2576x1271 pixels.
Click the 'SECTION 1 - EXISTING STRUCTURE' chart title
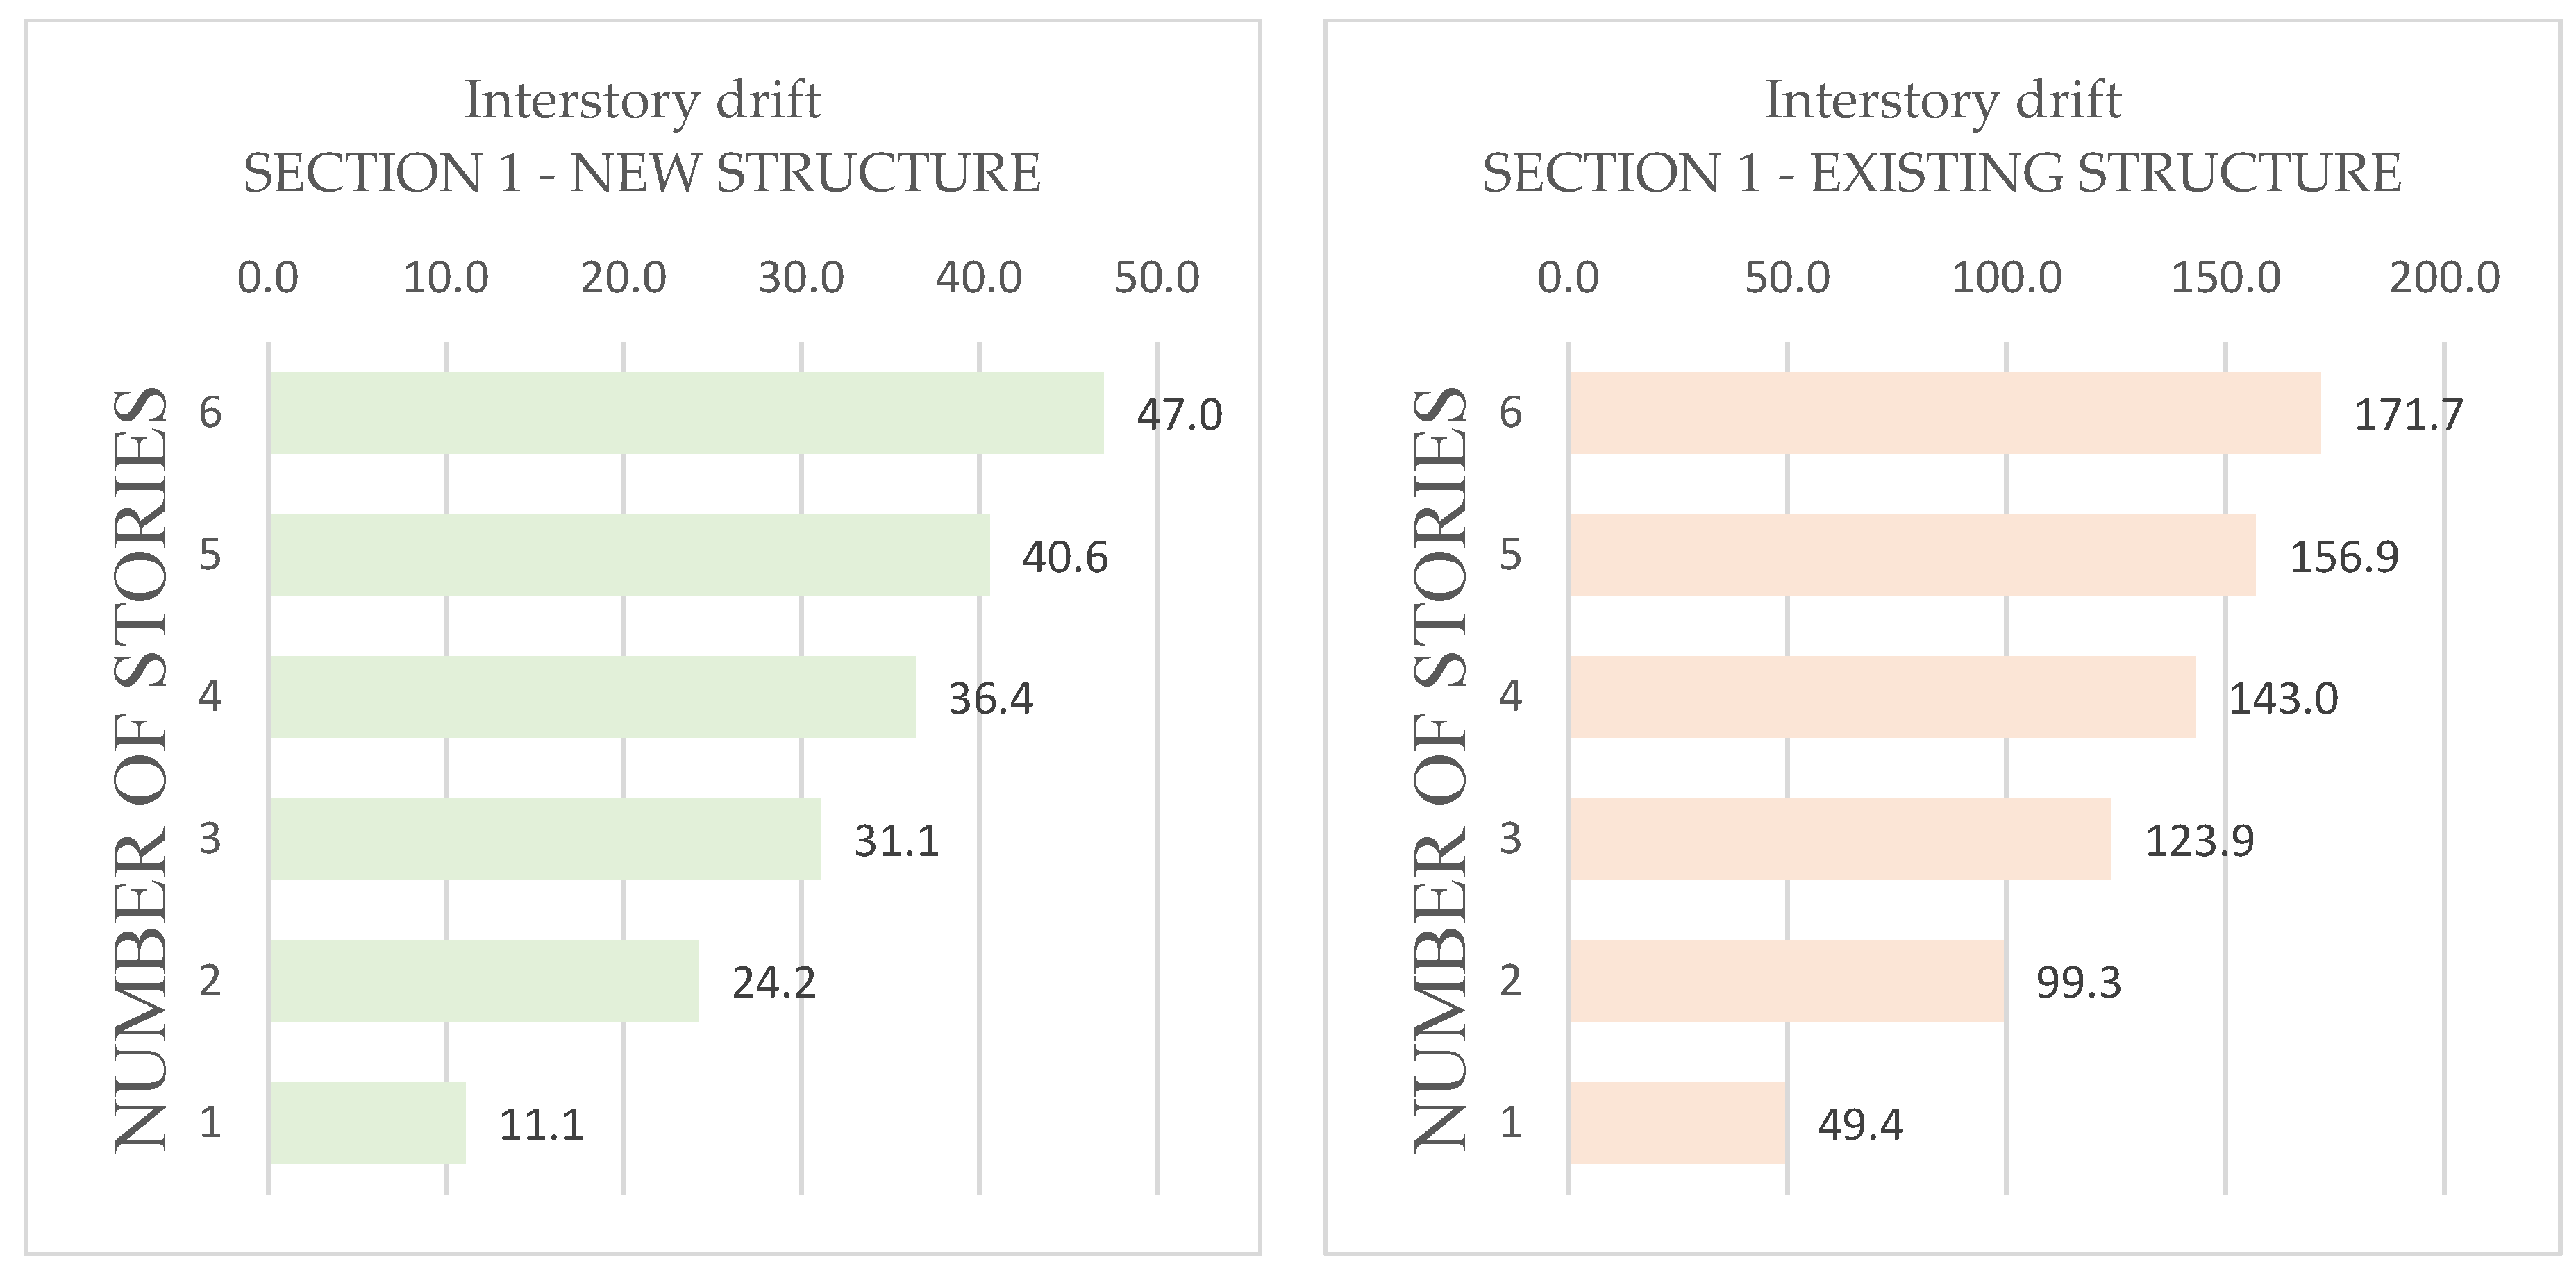pos(1942,173)
